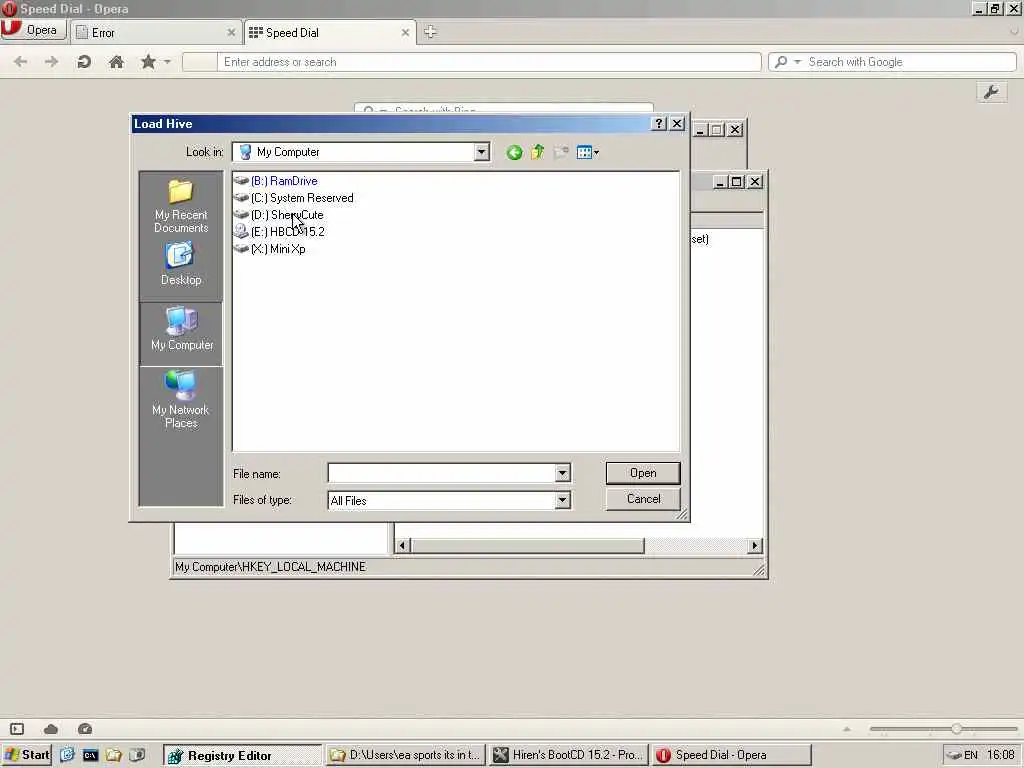
Task: Go up one folder level
Action: [x=537, y=153]
